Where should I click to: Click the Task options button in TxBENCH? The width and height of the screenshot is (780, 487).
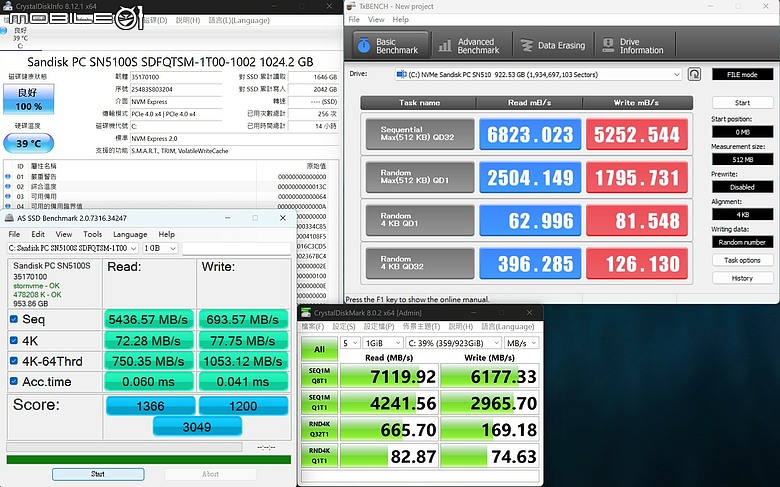(742, 260)
